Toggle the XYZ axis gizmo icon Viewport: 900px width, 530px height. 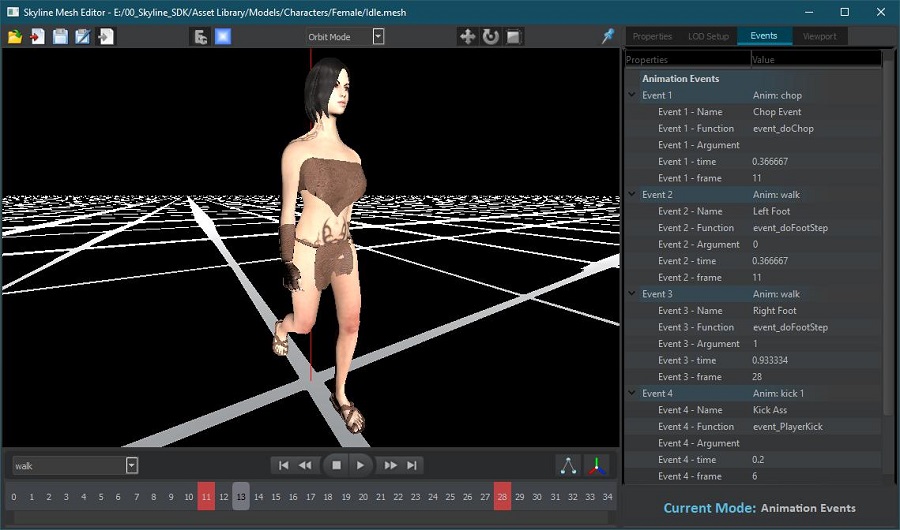(x=596, y=465)
